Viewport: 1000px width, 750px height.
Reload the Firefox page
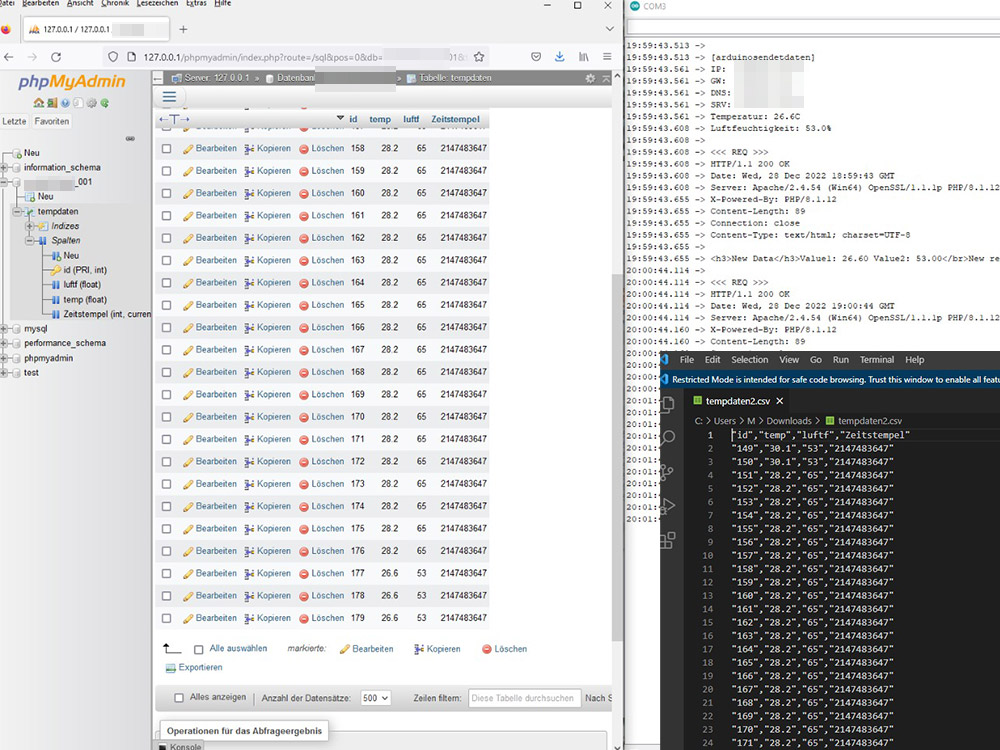click(x=56, y=57)
